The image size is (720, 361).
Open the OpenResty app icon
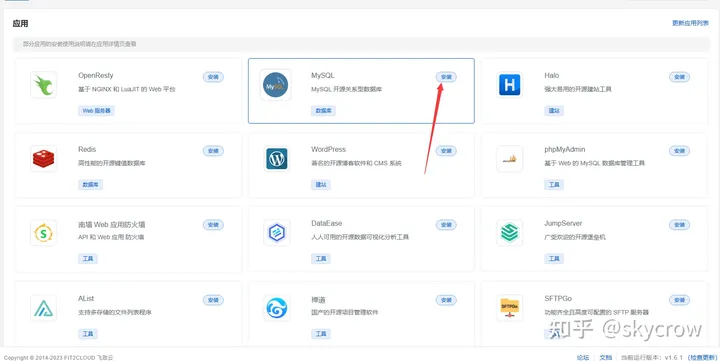[x=44, y=85]
